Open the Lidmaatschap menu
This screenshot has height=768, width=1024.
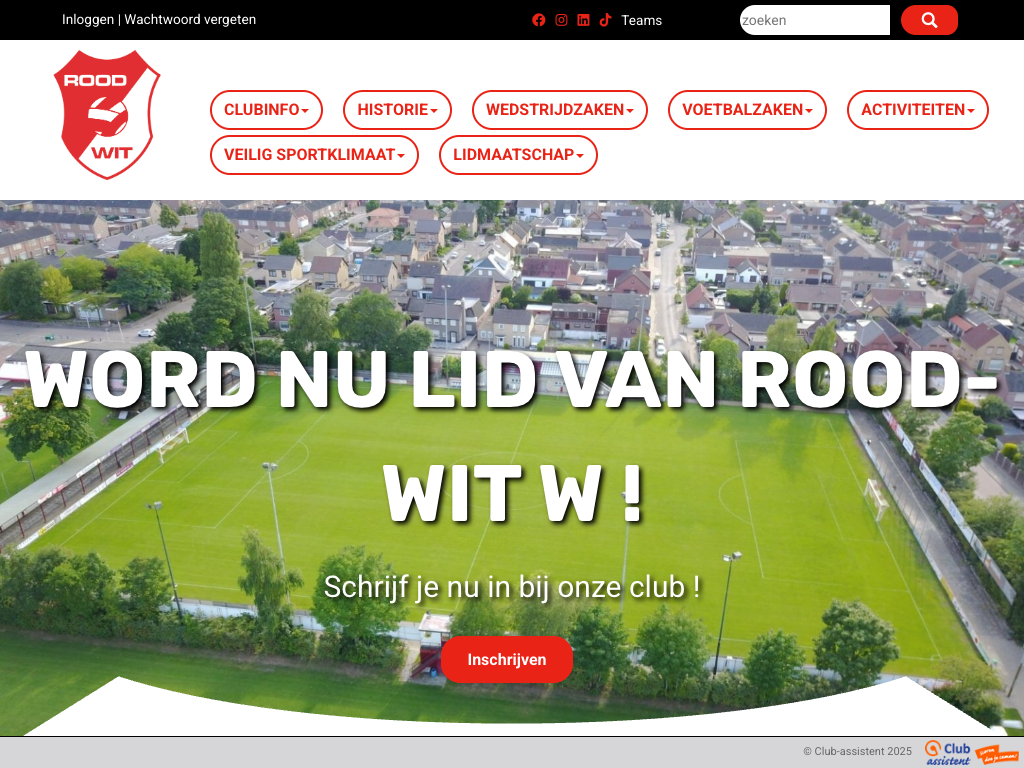point(518,155)
